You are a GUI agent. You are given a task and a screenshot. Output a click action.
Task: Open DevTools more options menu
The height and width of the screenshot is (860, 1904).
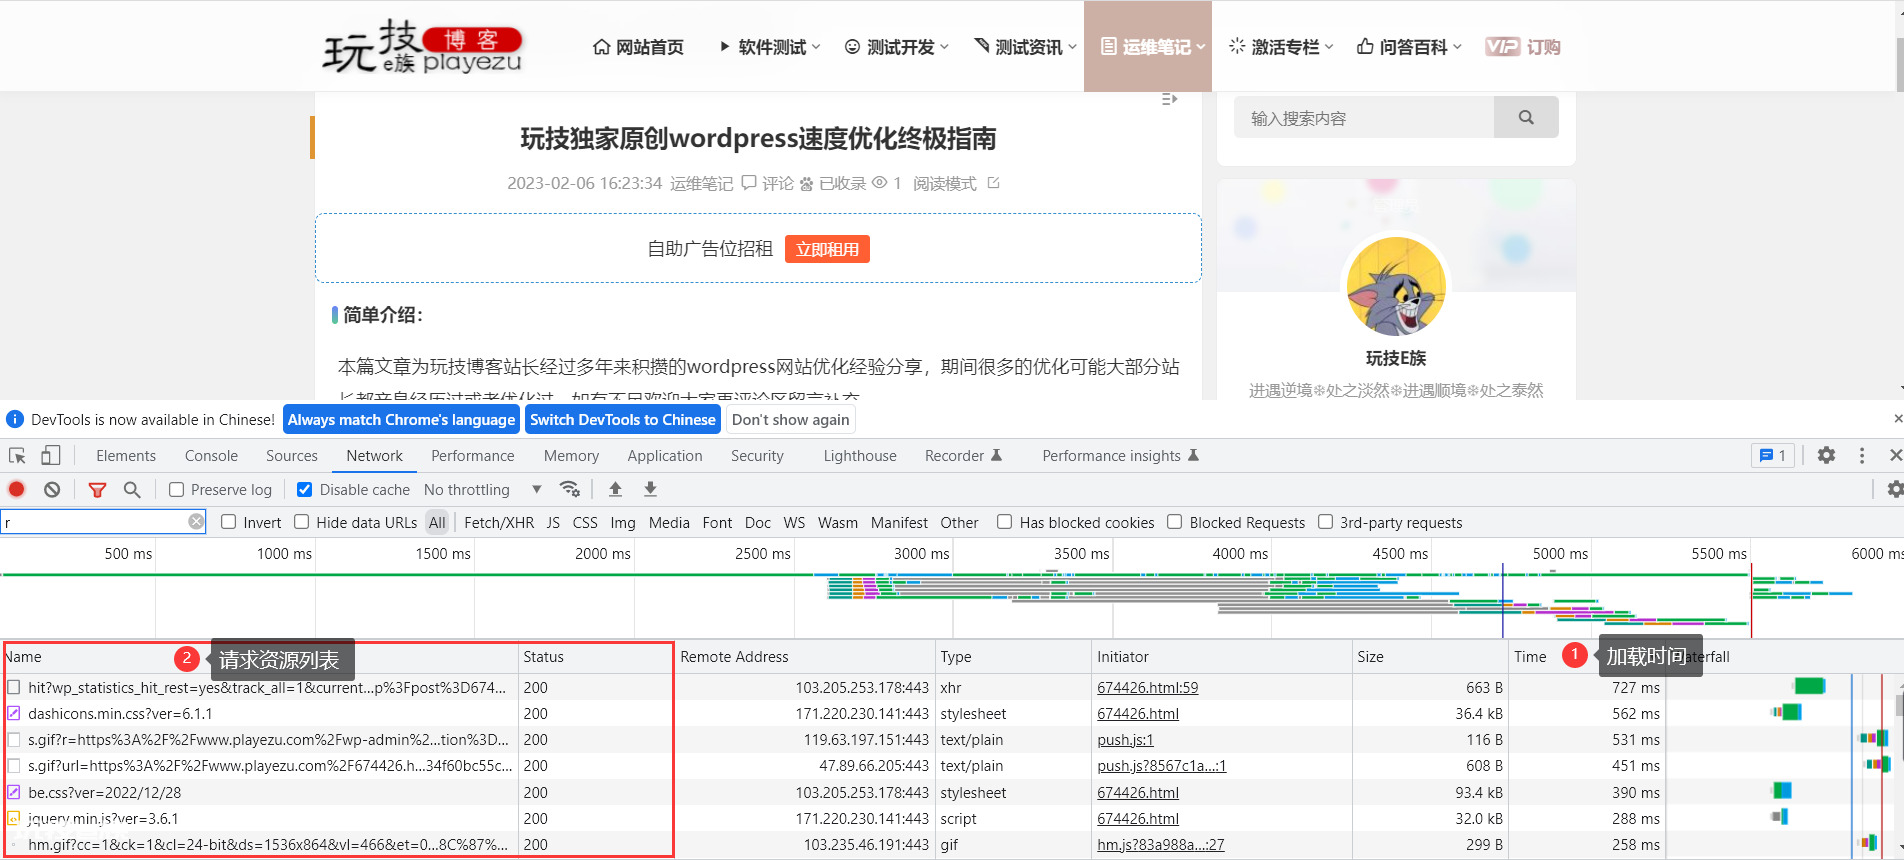pyautogui.click(x=1862, y=455)
